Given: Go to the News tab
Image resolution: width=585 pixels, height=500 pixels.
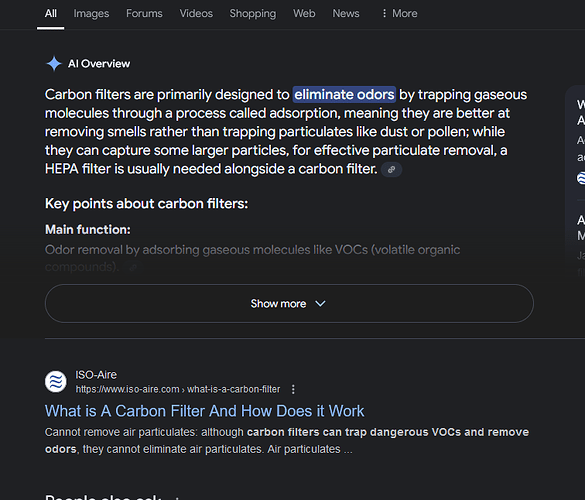Looking at the screenshot, I should point(346,13).
